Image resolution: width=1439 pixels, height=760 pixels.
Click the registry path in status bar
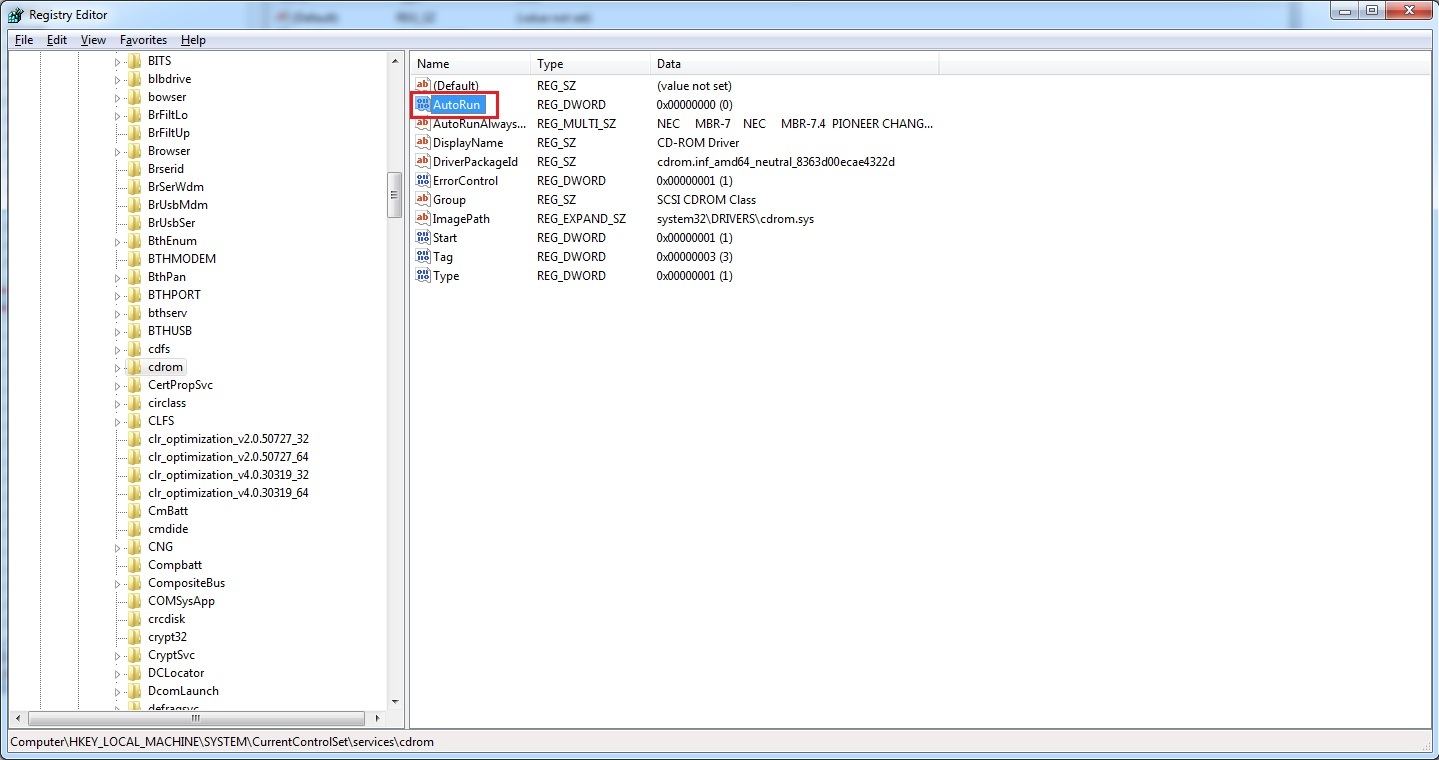[222, 742]
